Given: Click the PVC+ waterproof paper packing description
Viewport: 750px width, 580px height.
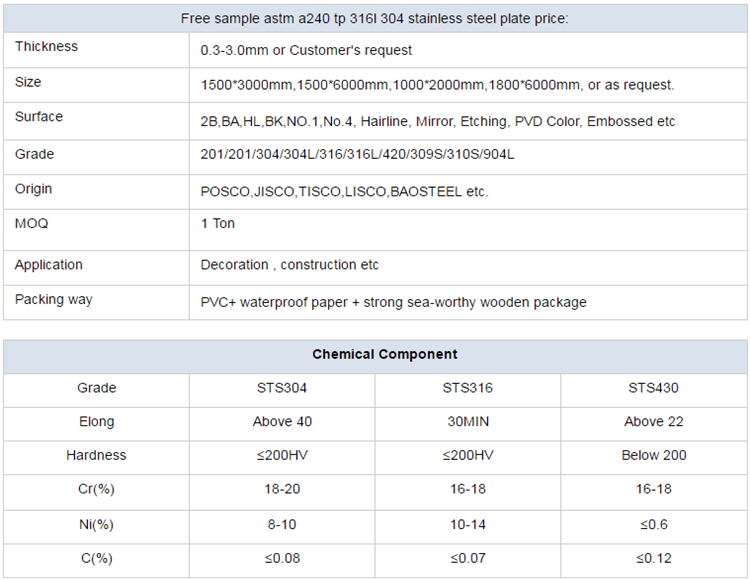Looking at the screenshot, I should (393, 302).
